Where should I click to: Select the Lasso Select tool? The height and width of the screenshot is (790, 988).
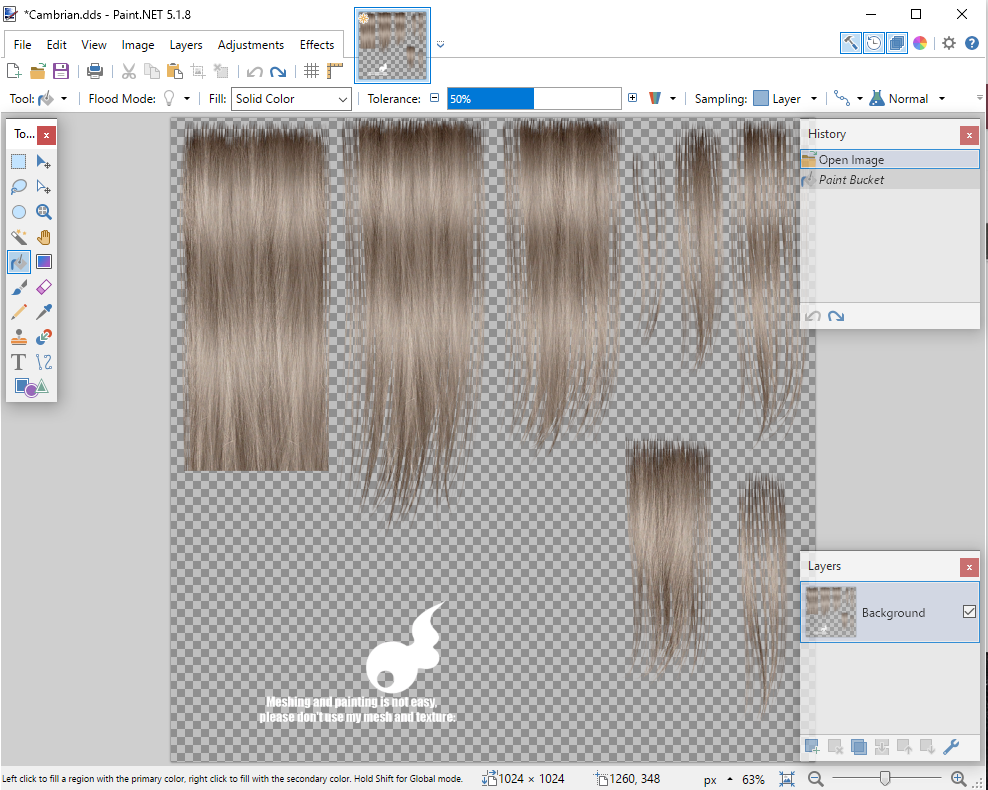point(19,187)
